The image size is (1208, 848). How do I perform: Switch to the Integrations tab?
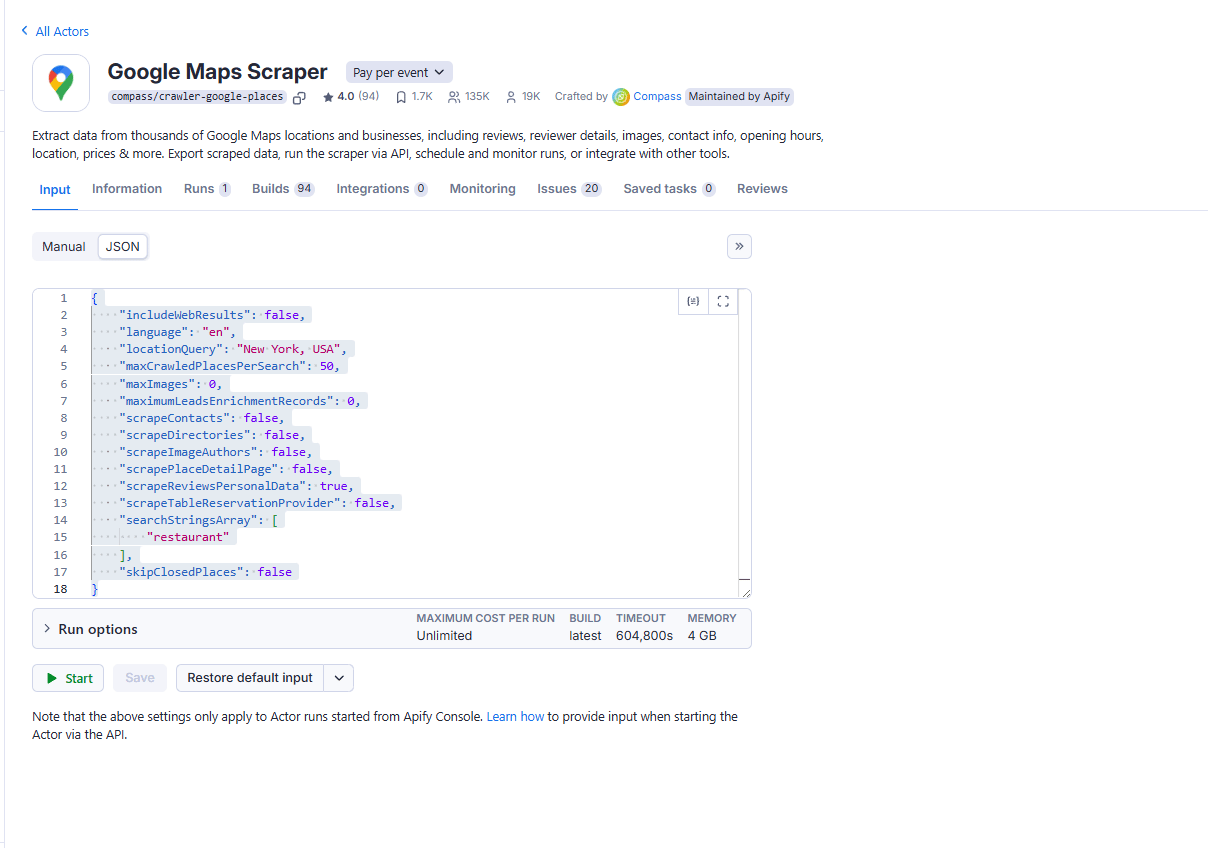pyautogui.click(x=382, y=189)
